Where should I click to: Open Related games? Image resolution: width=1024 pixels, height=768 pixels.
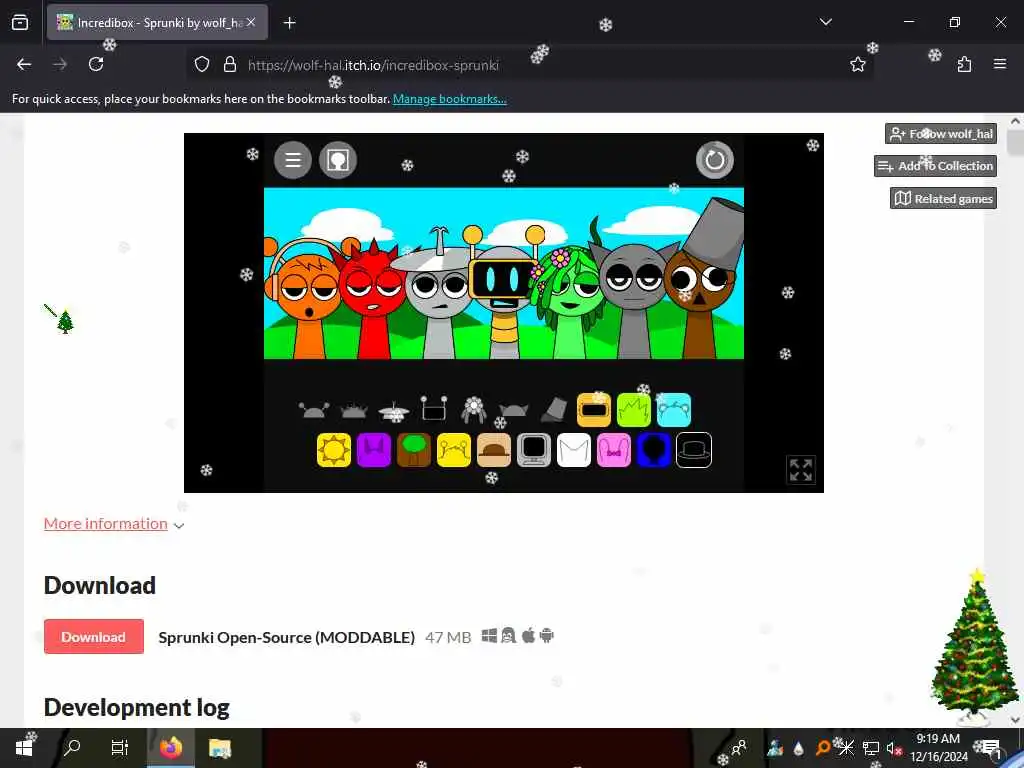coord(943,199)
